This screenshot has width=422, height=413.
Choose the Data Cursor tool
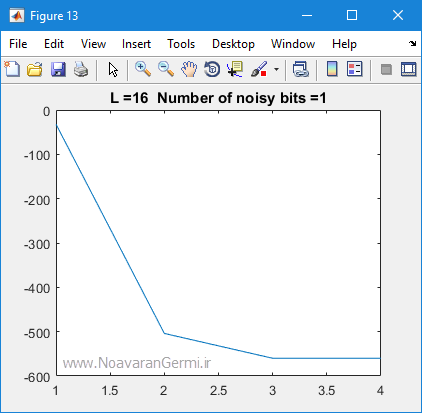[235, 69]
